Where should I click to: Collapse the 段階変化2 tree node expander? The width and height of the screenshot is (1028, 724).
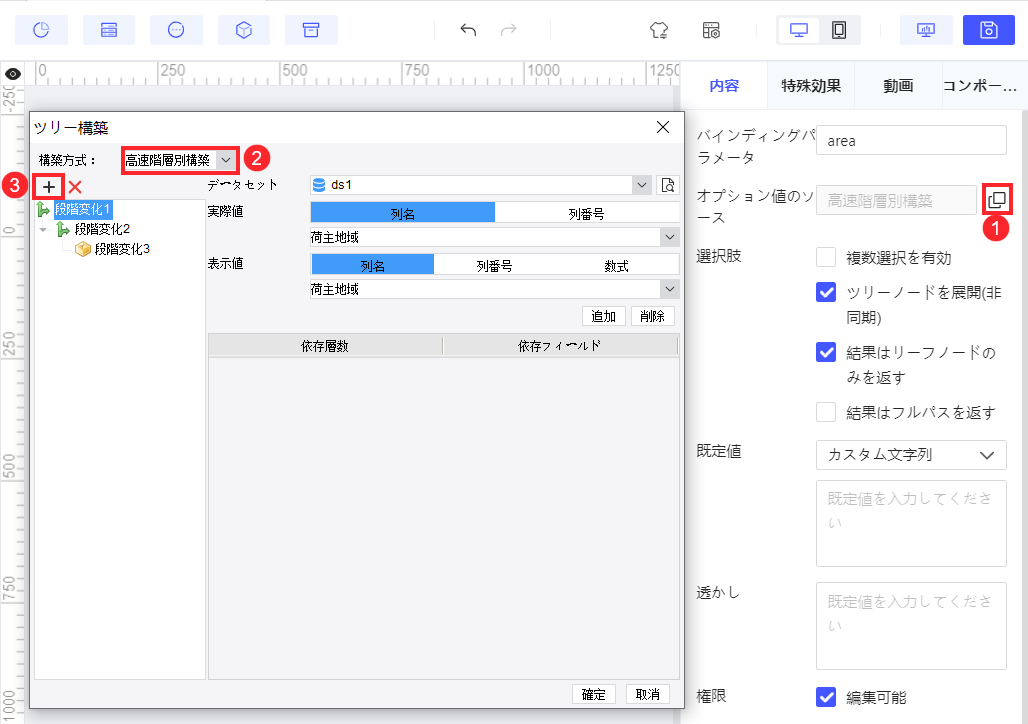click(43, 230)
